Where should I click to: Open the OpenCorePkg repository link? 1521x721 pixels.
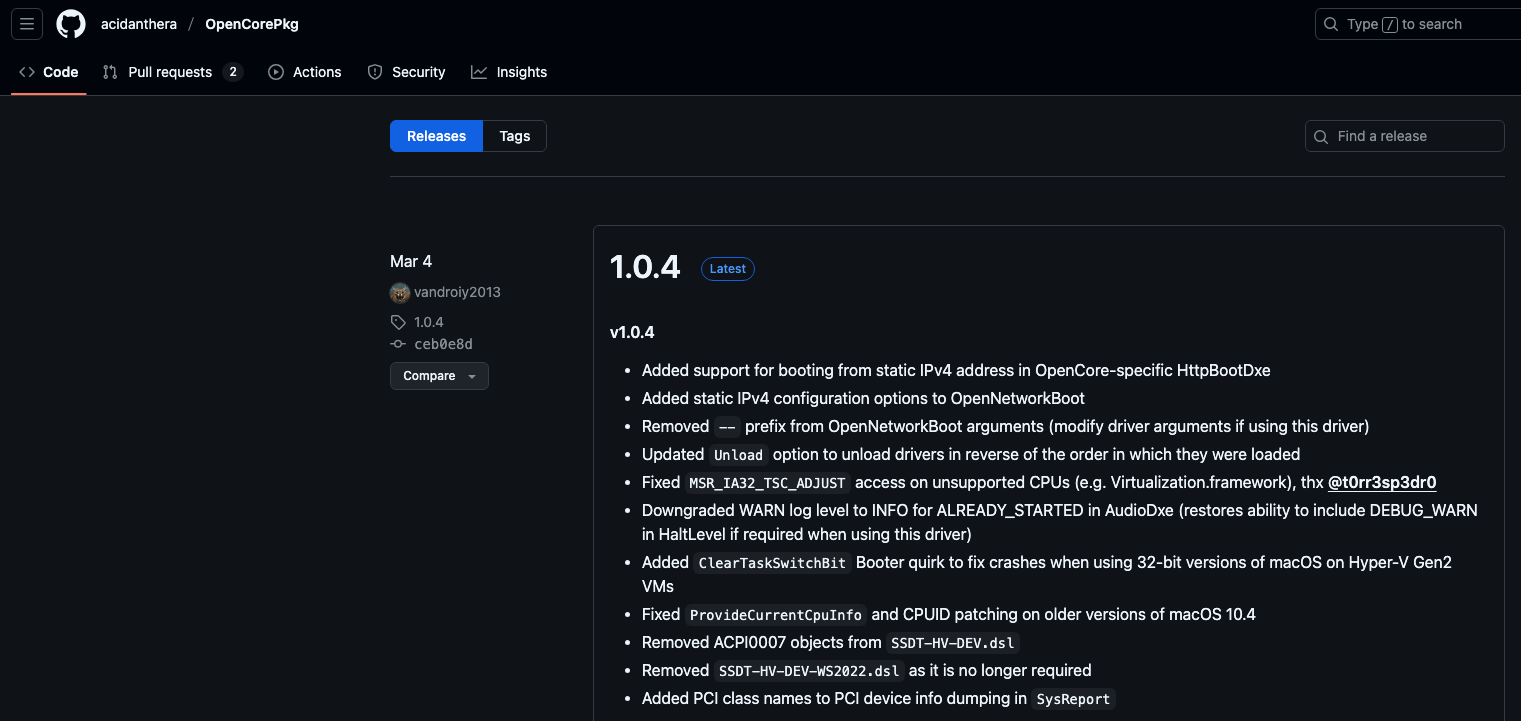[x=252, y=24]
